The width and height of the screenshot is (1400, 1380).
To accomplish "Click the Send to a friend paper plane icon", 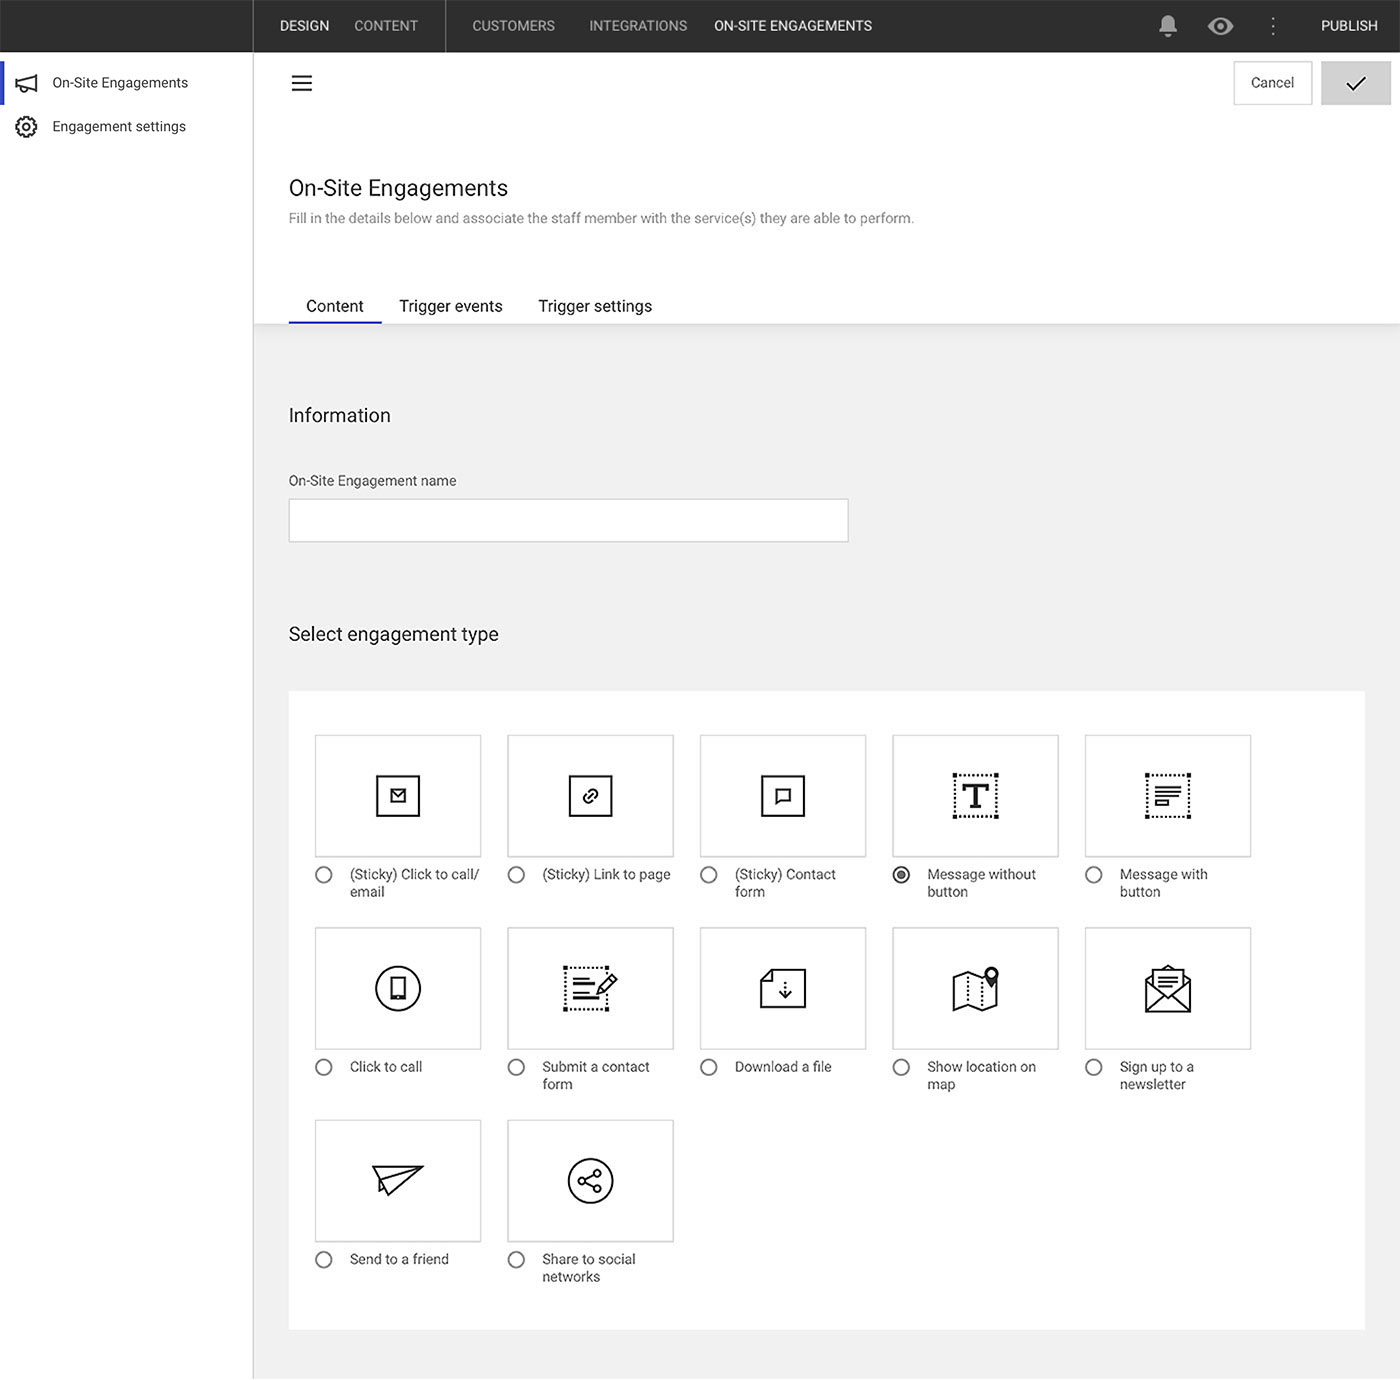I will (x=397, y=1180).
